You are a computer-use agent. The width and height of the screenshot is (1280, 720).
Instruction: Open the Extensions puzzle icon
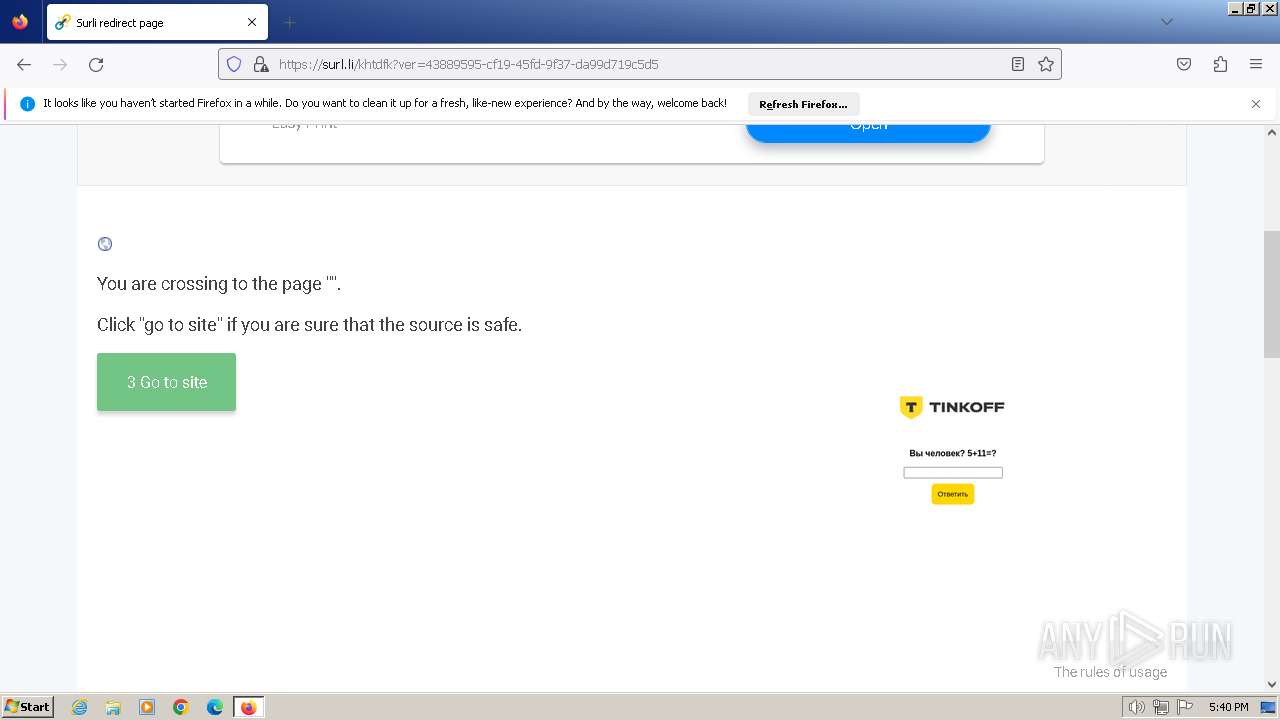[1220, 64]
